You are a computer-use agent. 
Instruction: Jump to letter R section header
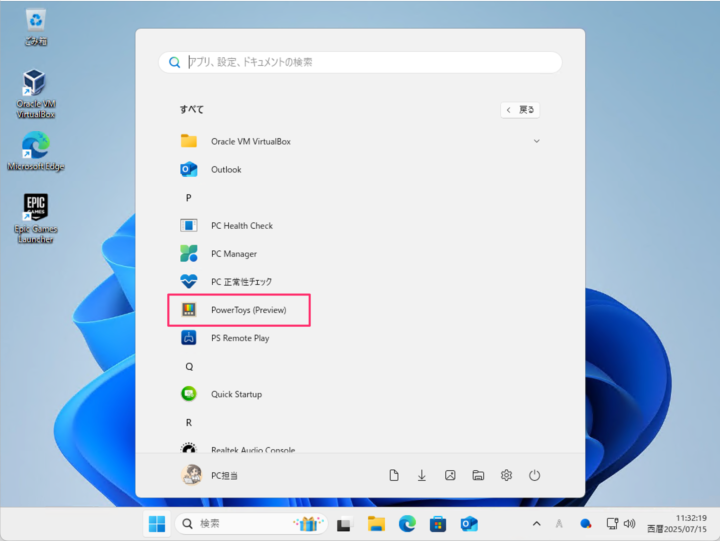click(x=189, y=423)
